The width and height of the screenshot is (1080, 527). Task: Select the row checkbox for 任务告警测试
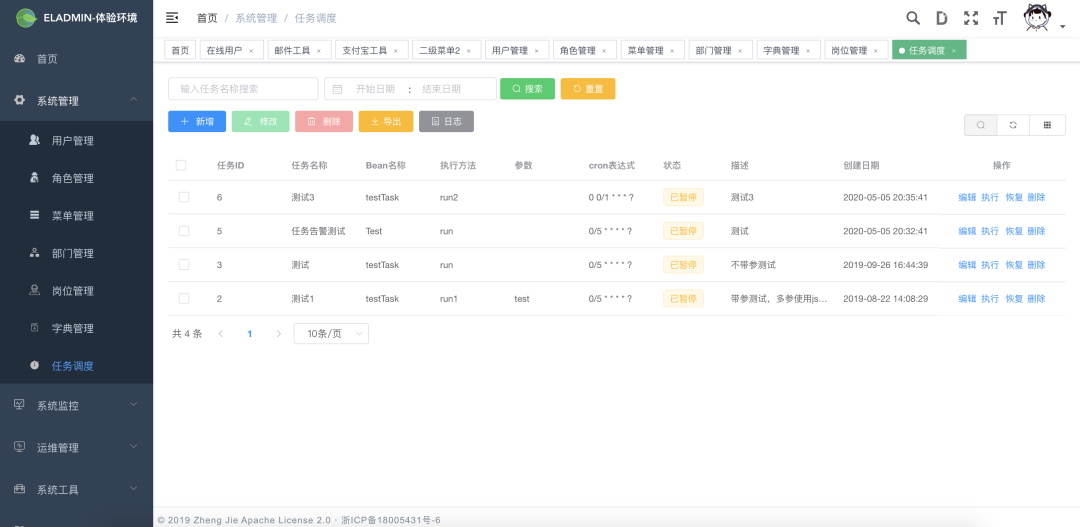(184, 231)
